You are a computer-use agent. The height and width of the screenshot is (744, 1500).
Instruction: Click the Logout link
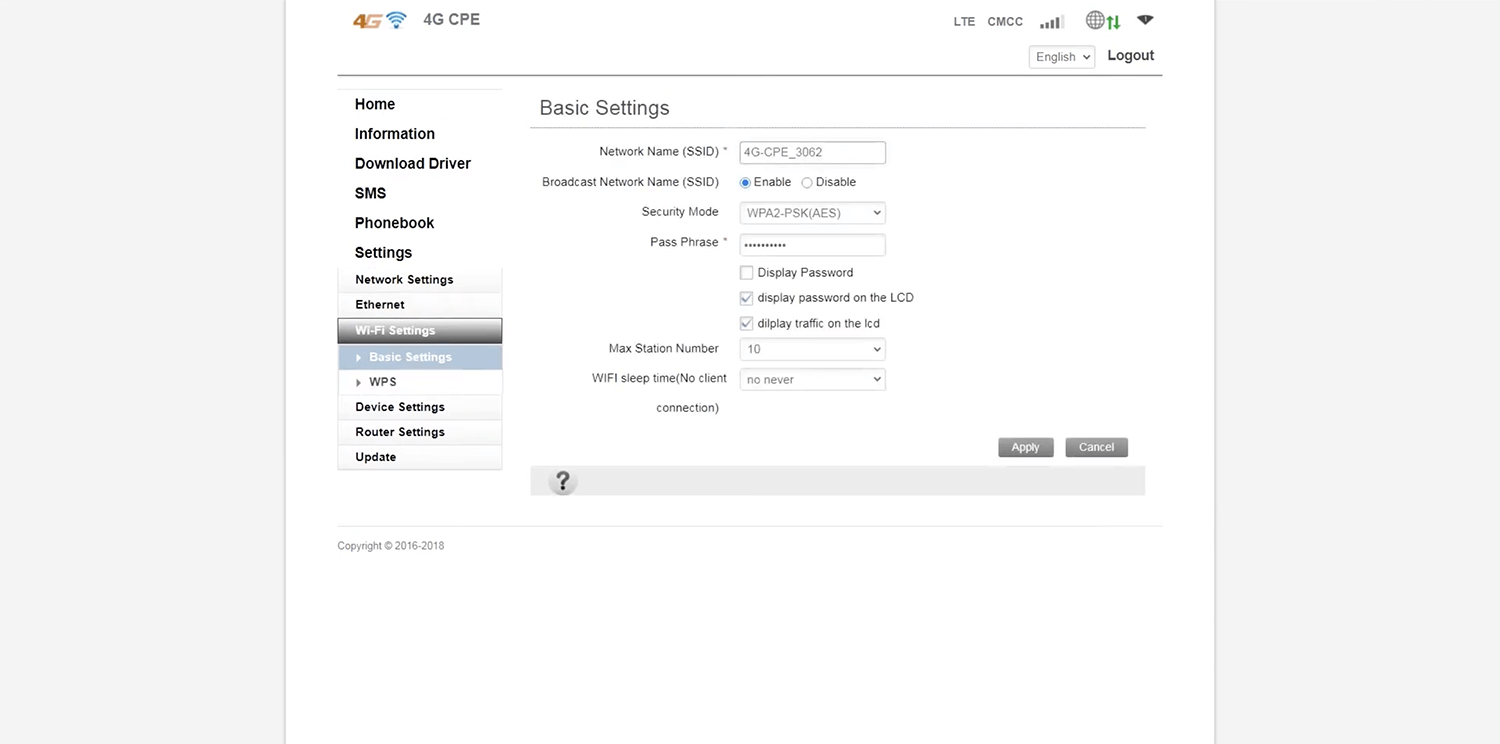pos(1130,56)
